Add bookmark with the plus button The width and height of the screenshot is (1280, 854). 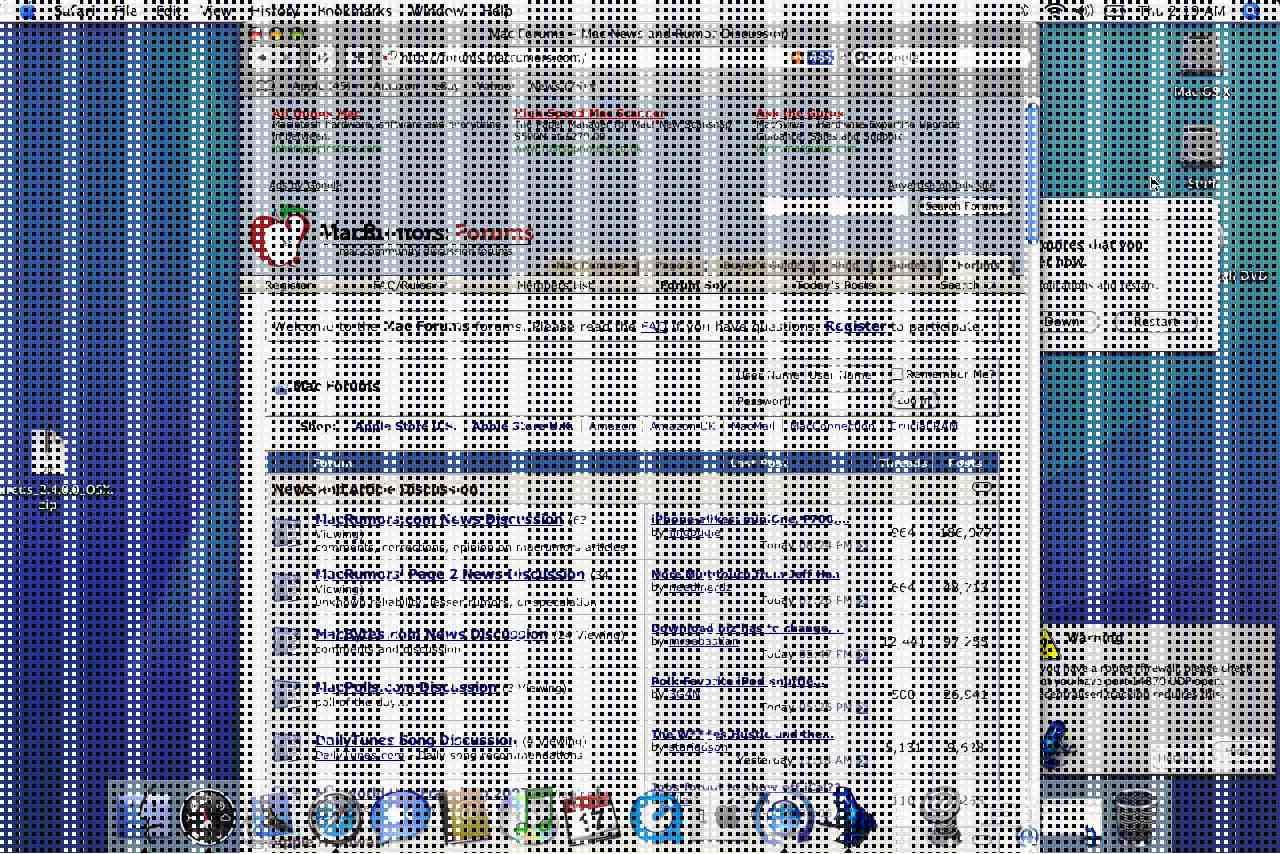coord(356,58)
